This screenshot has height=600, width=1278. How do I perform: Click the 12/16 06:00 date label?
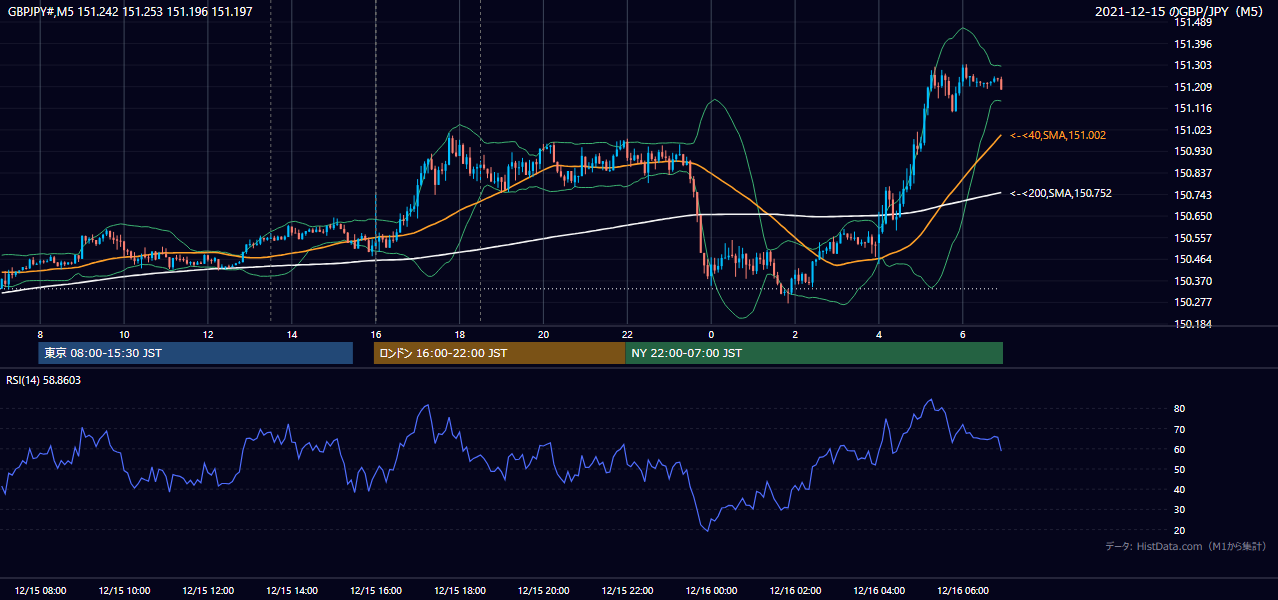click(x=963, y=590)
